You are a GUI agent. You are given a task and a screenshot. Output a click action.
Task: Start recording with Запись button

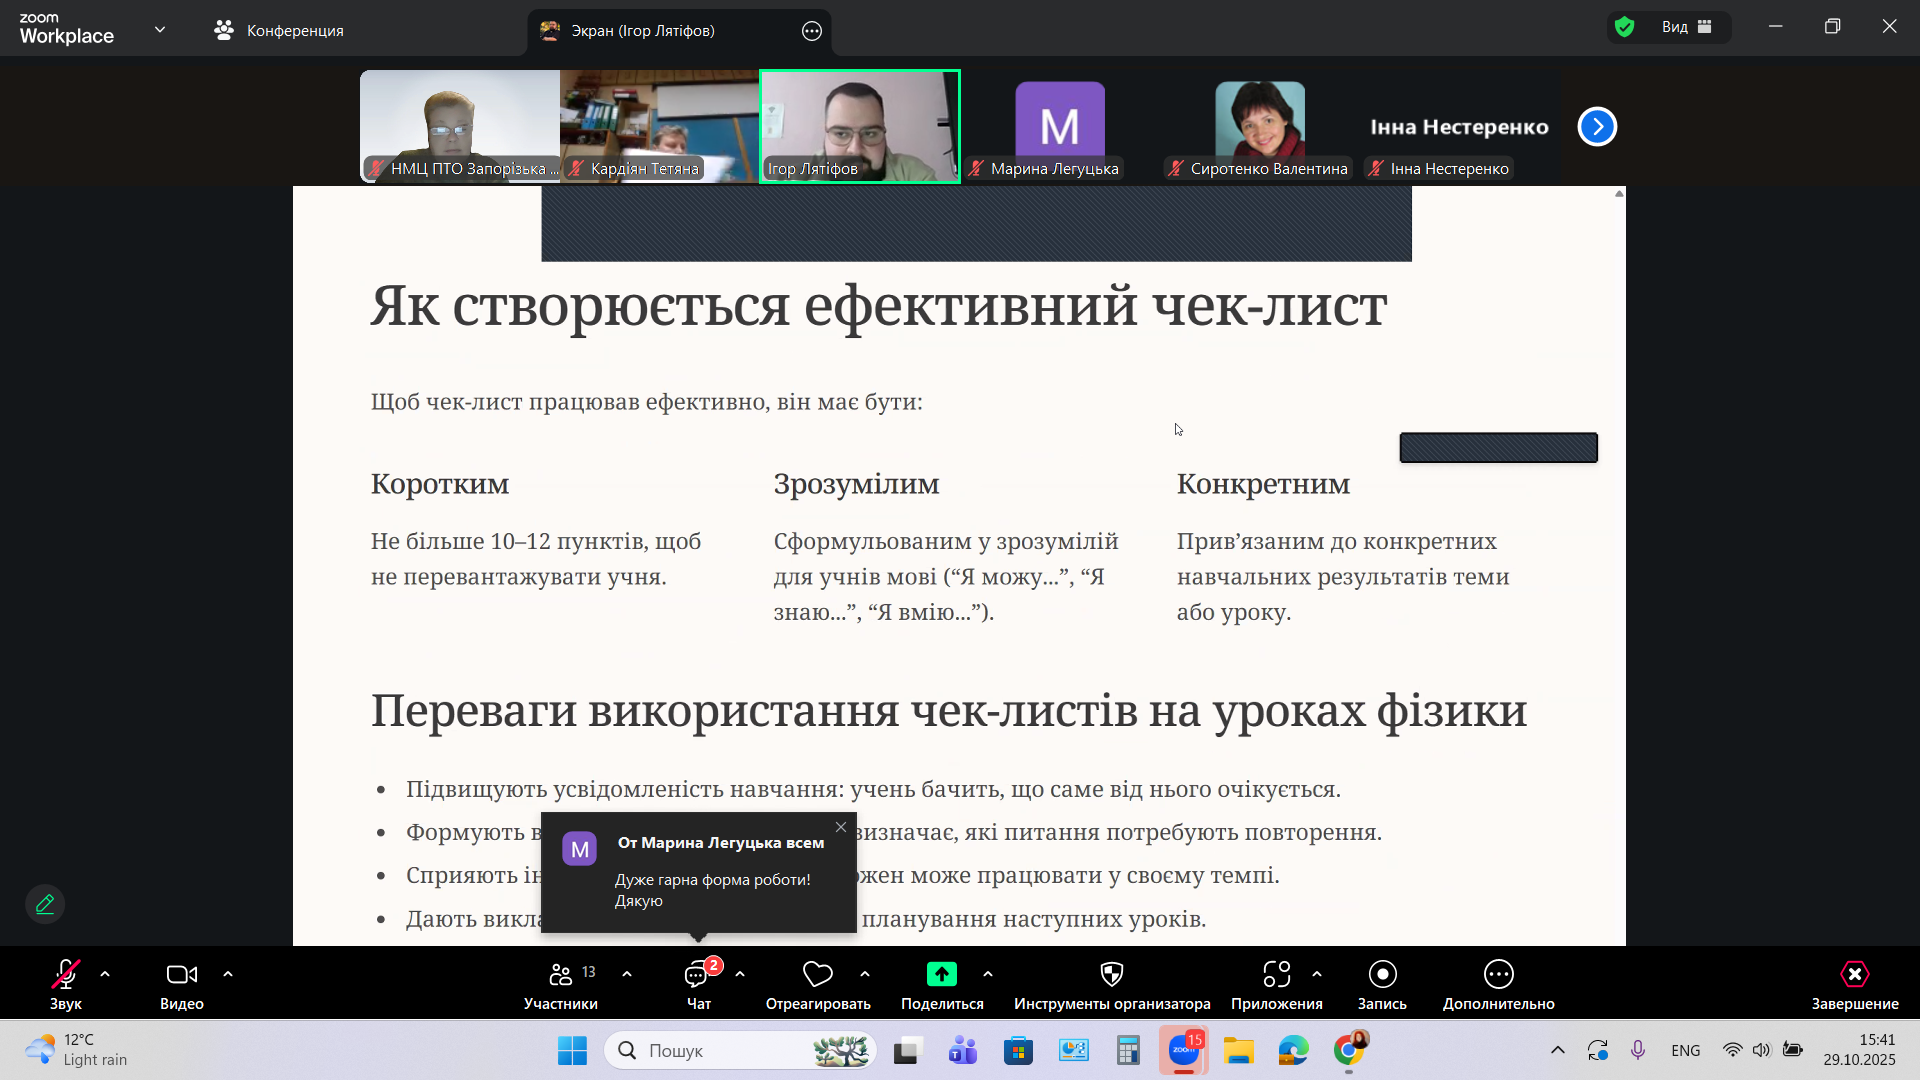pos(1382,975)
